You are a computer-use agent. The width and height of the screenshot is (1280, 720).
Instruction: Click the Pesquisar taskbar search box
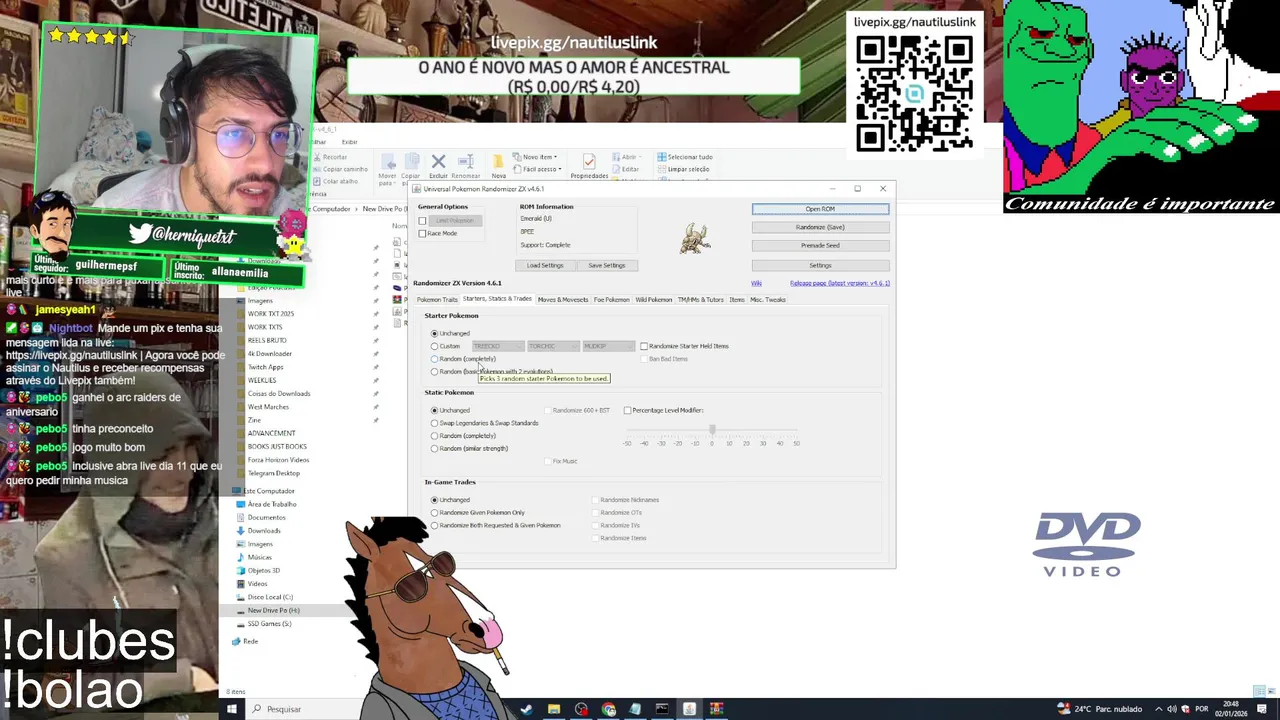(283, 709)
